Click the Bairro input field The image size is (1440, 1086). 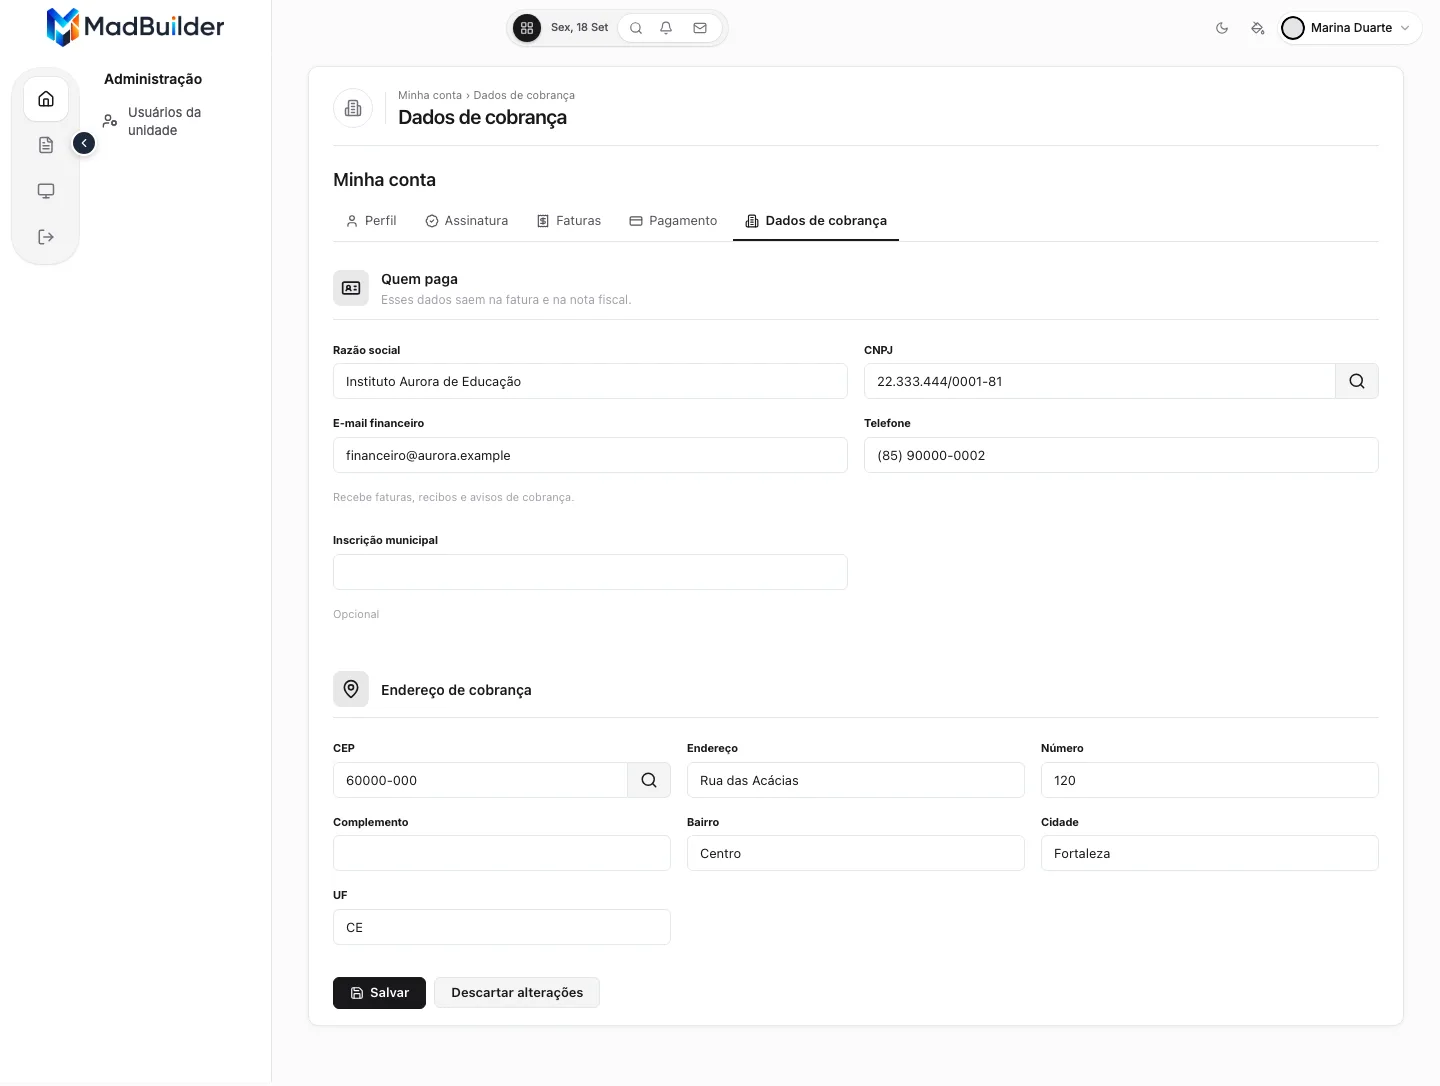(x=856, y=853)
